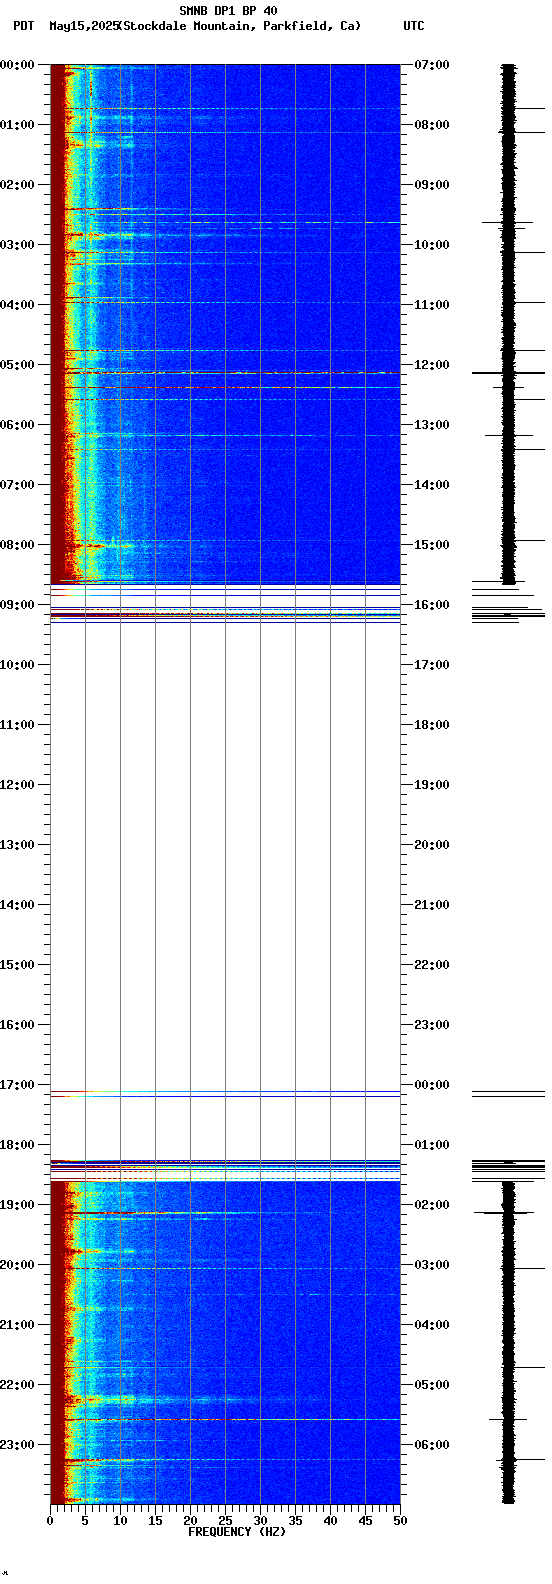The image size is (552, 1584).
Task: Click the UTC axis '07:00' time label
Action: 432,65
